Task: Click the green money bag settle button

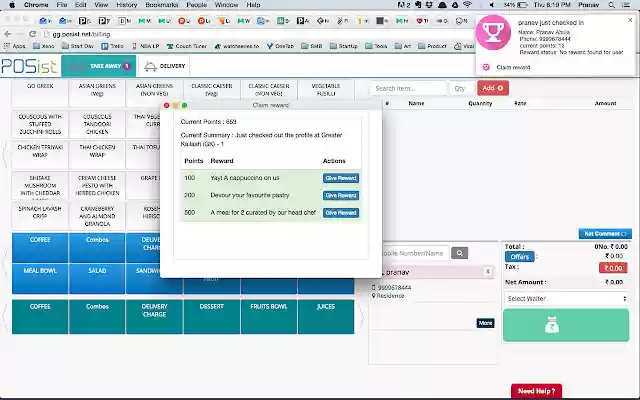Action: point(566,325)
